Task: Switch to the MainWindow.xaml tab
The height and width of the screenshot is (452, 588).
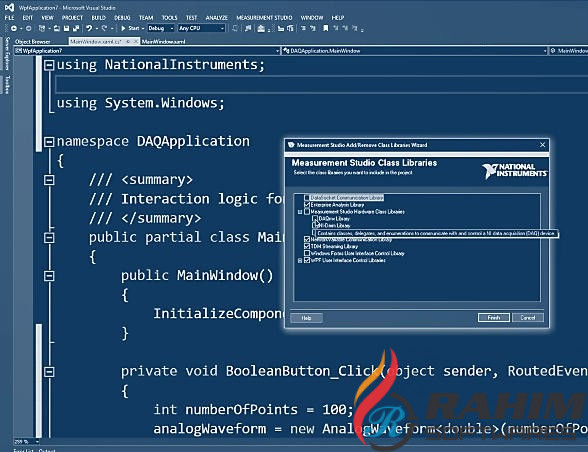Action: click(x=164, y=42)
